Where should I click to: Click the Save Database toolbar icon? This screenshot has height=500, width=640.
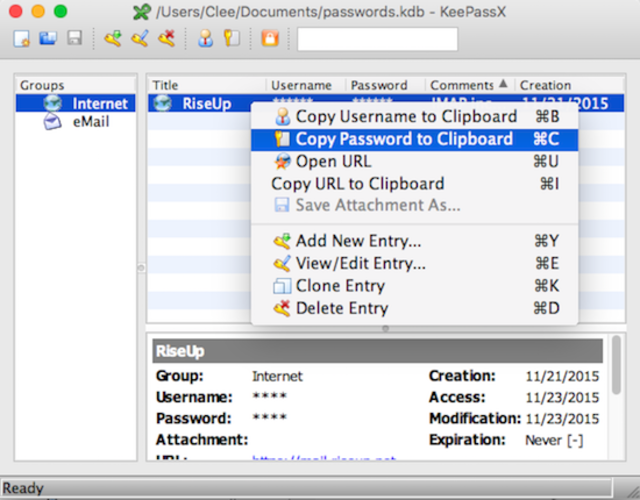[75, 38]
